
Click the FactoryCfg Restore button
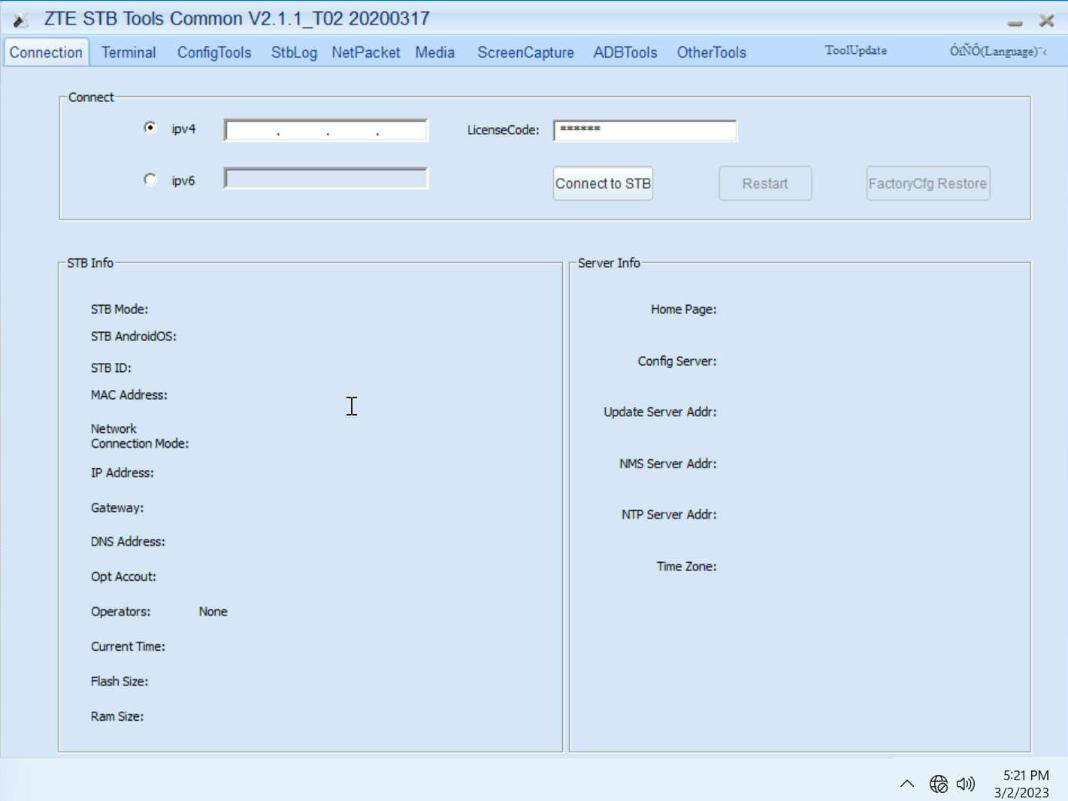coord(928,184)
